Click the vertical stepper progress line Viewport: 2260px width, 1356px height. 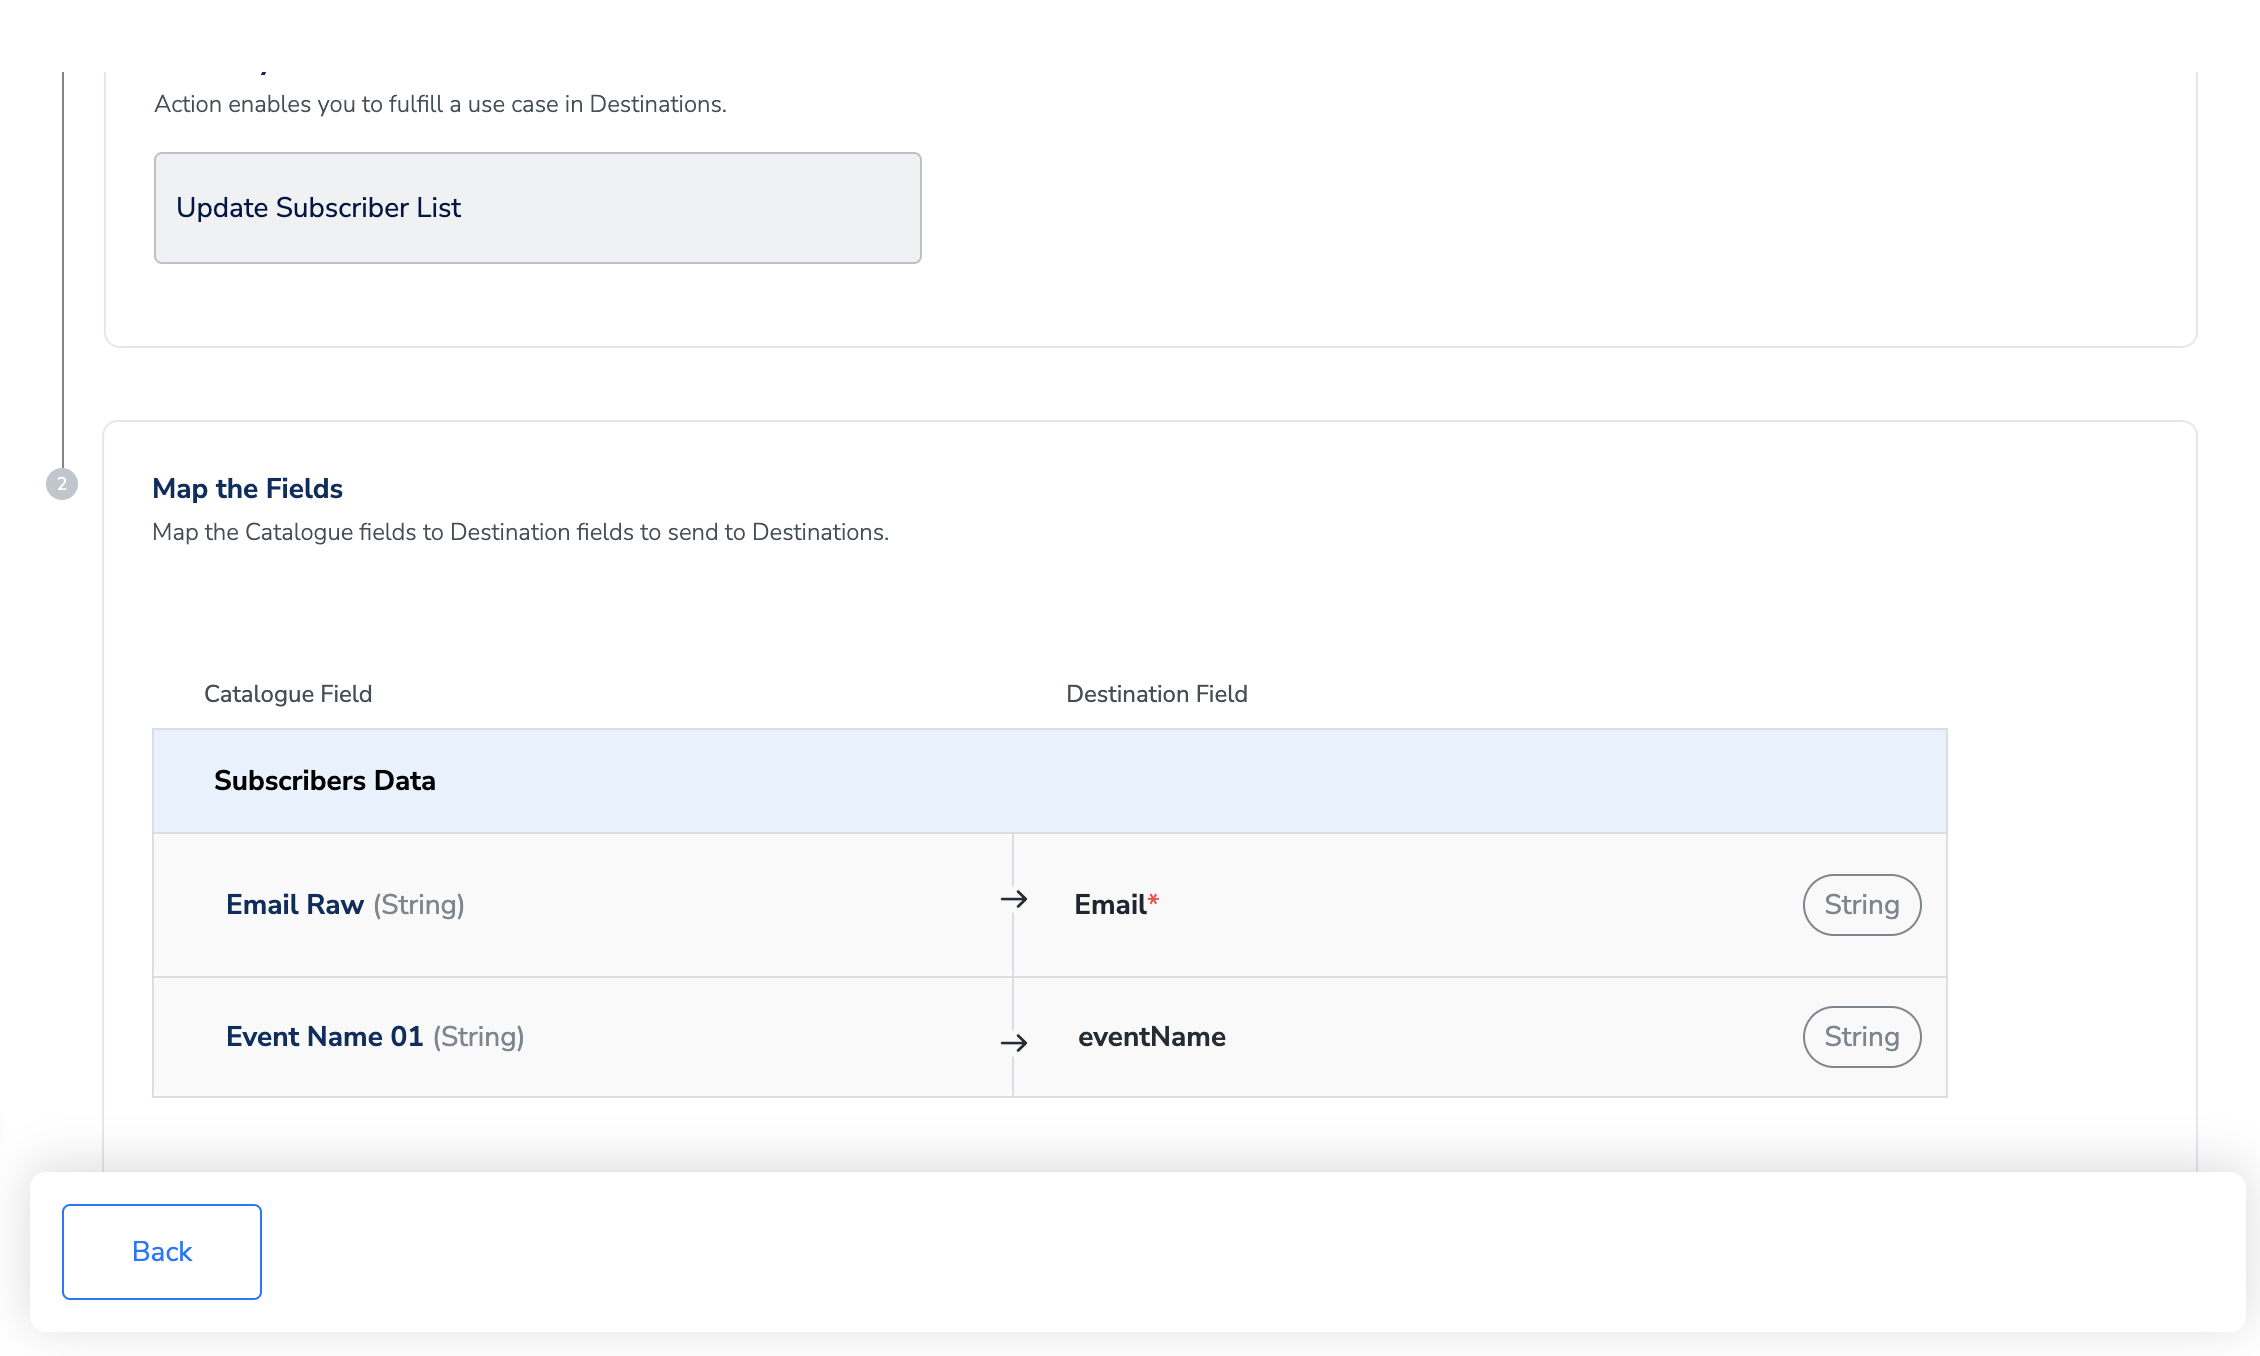(63, 270)
